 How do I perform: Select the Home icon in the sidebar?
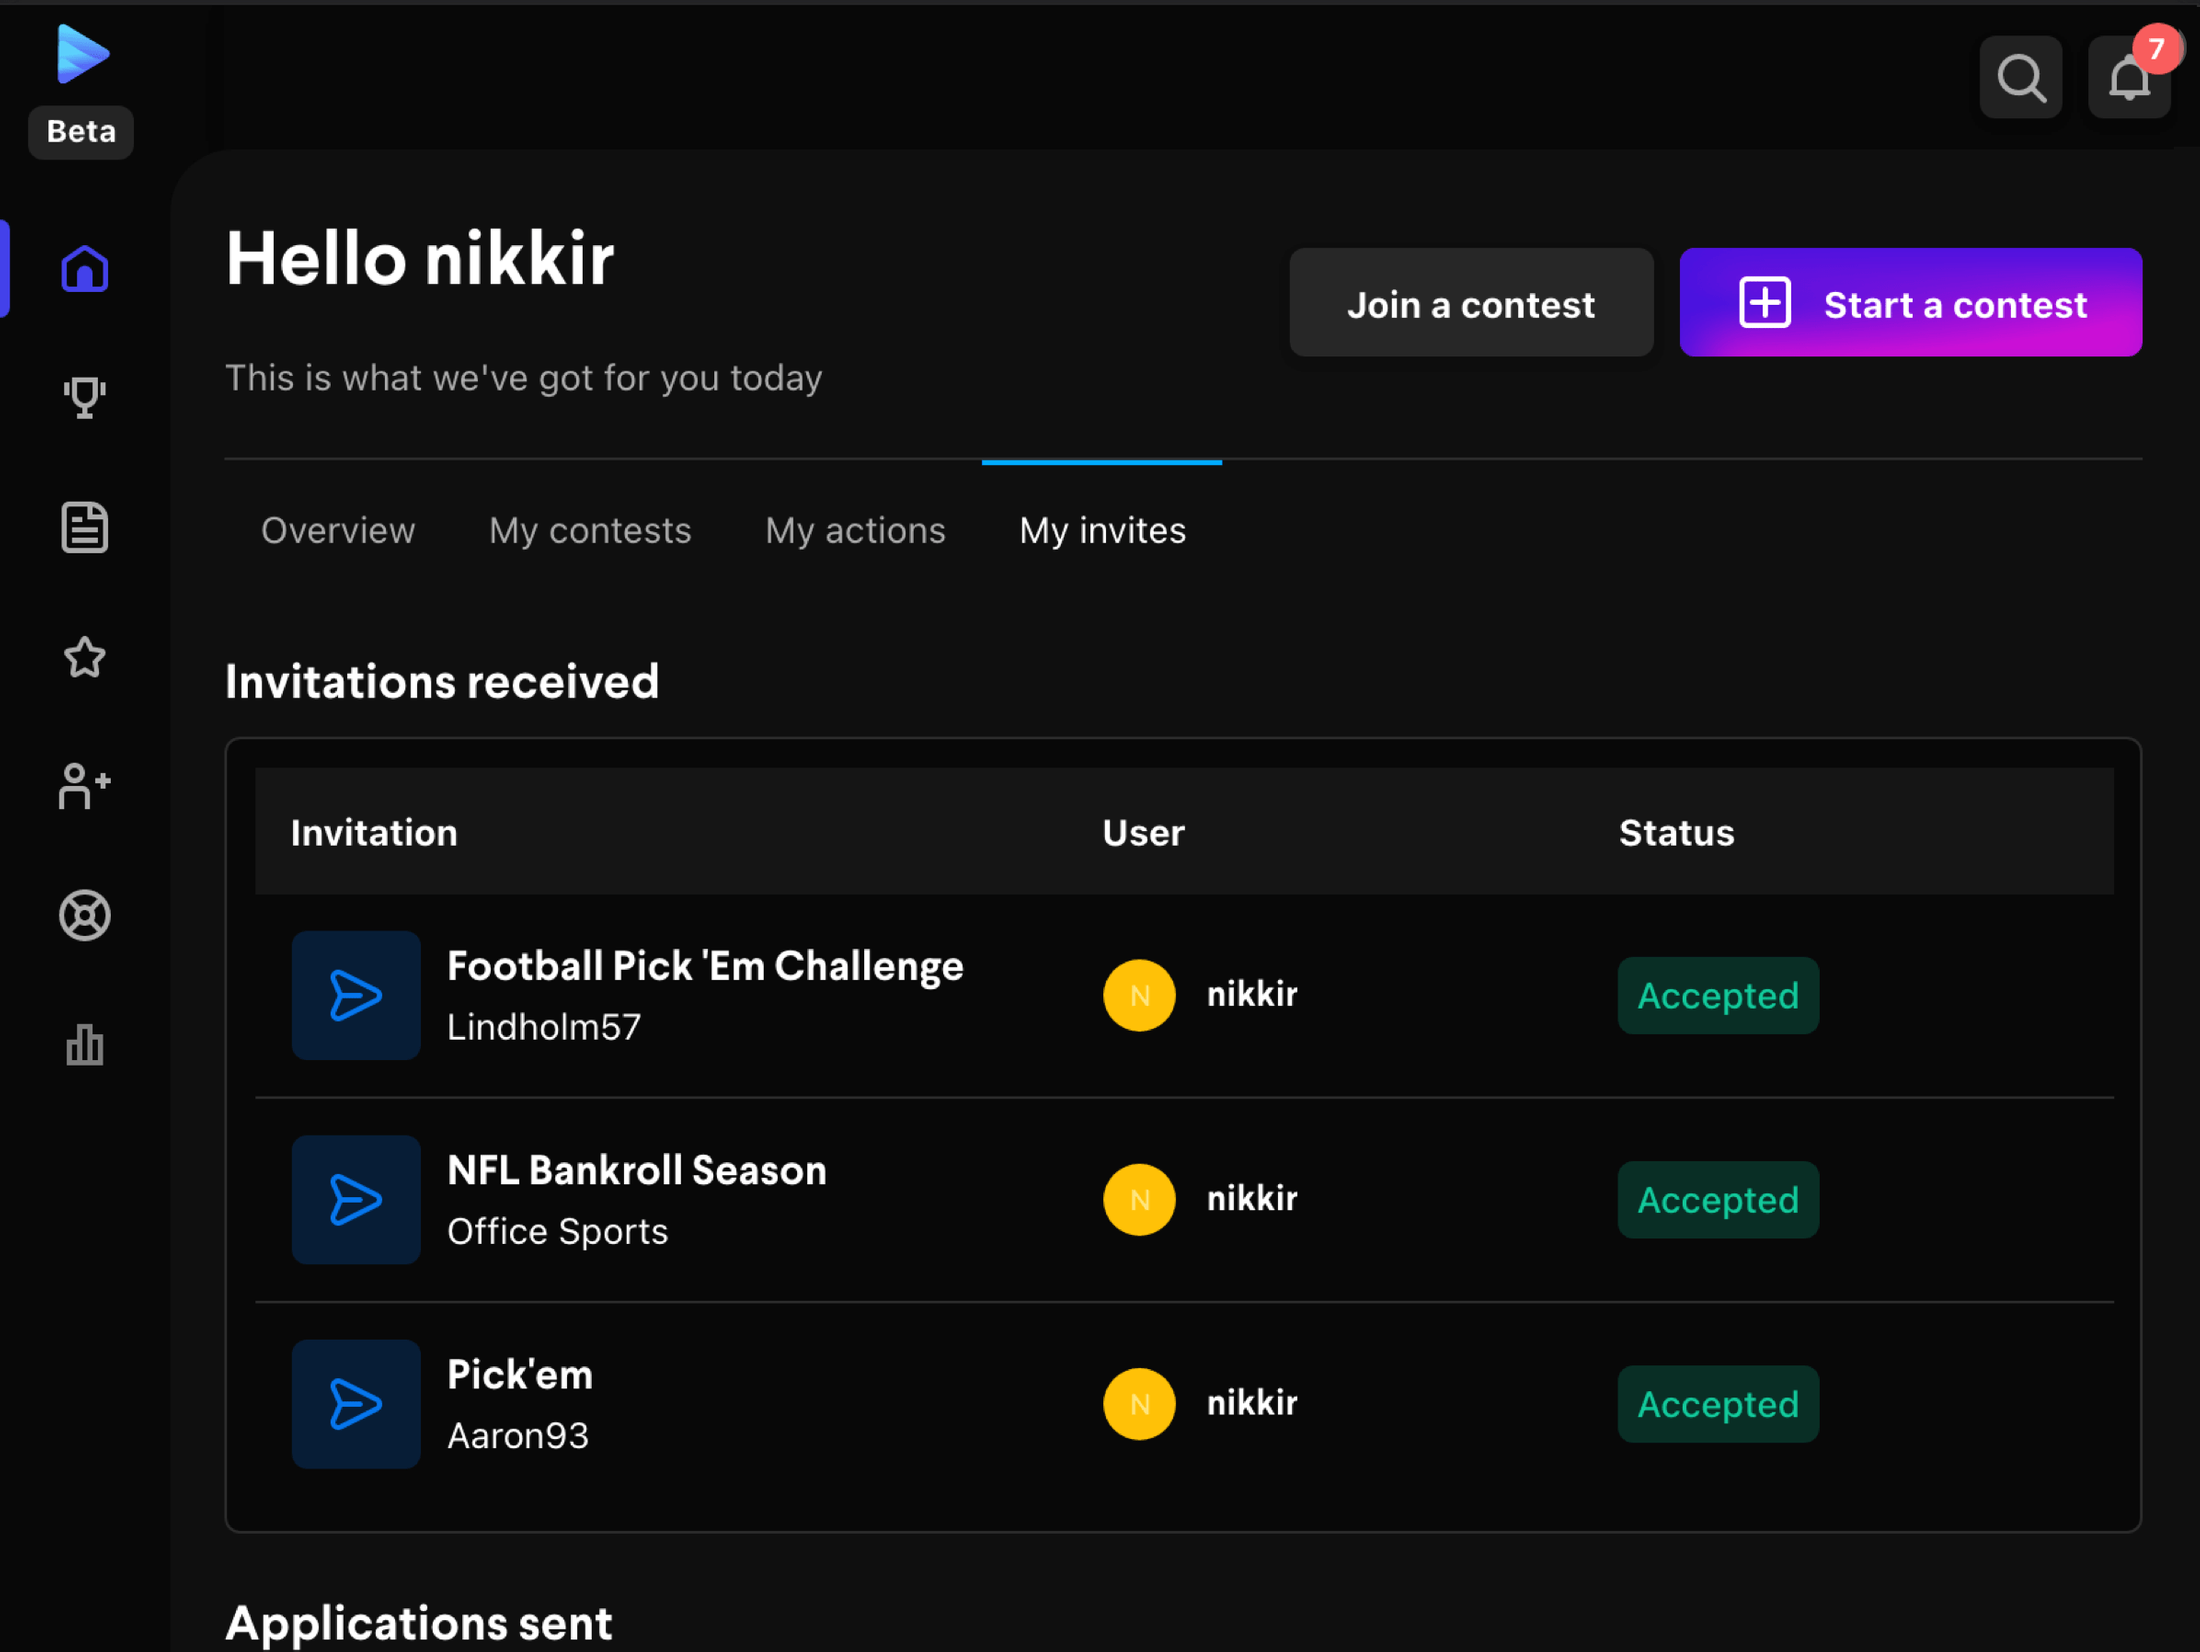point(84,268)
